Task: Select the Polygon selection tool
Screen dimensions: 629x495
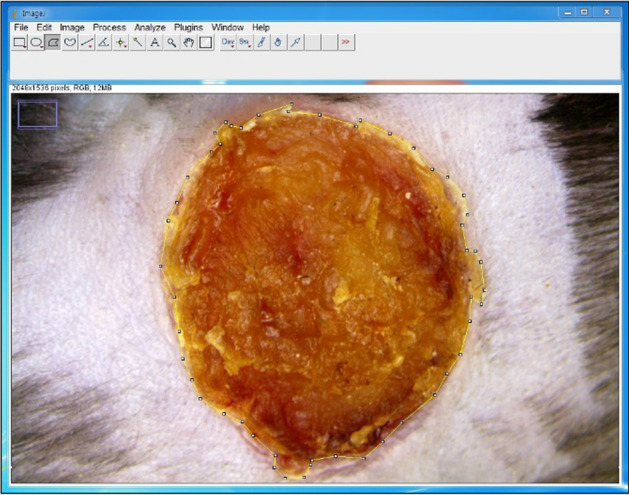Action: (53, 42)
